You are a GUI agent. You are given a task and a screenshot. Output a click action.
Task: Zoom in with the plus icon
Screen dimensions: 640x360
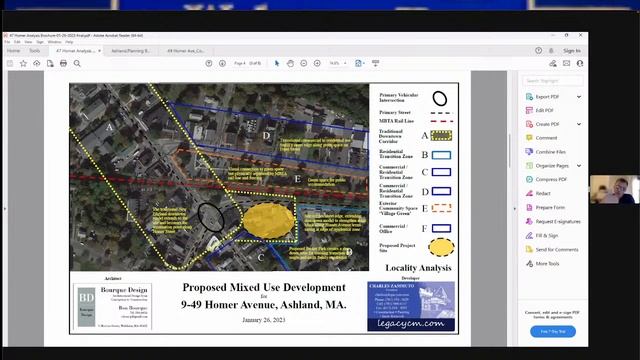(317, 63)
